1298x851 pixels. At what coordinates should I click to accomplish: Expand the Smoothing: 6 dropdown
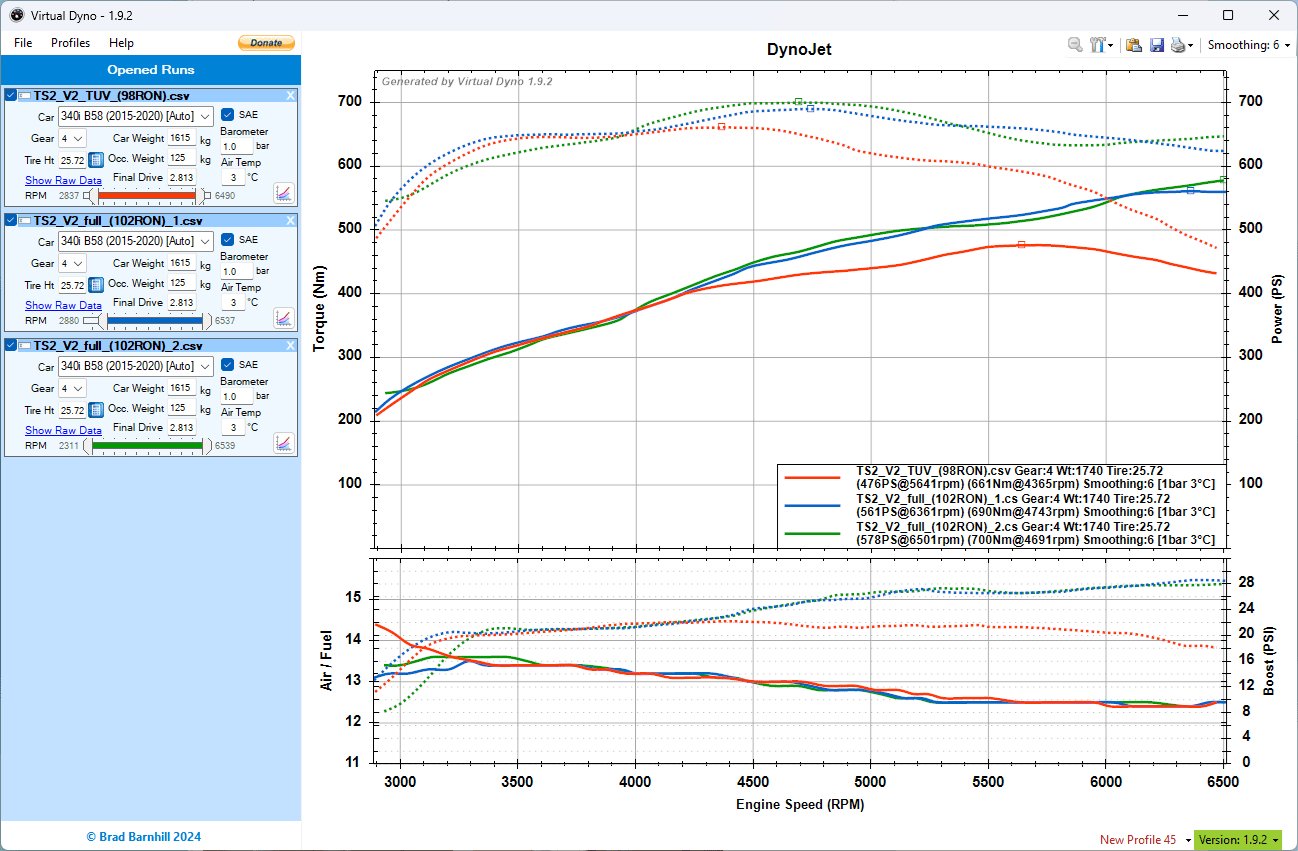pyautogui.click(x=1248, y=45)
